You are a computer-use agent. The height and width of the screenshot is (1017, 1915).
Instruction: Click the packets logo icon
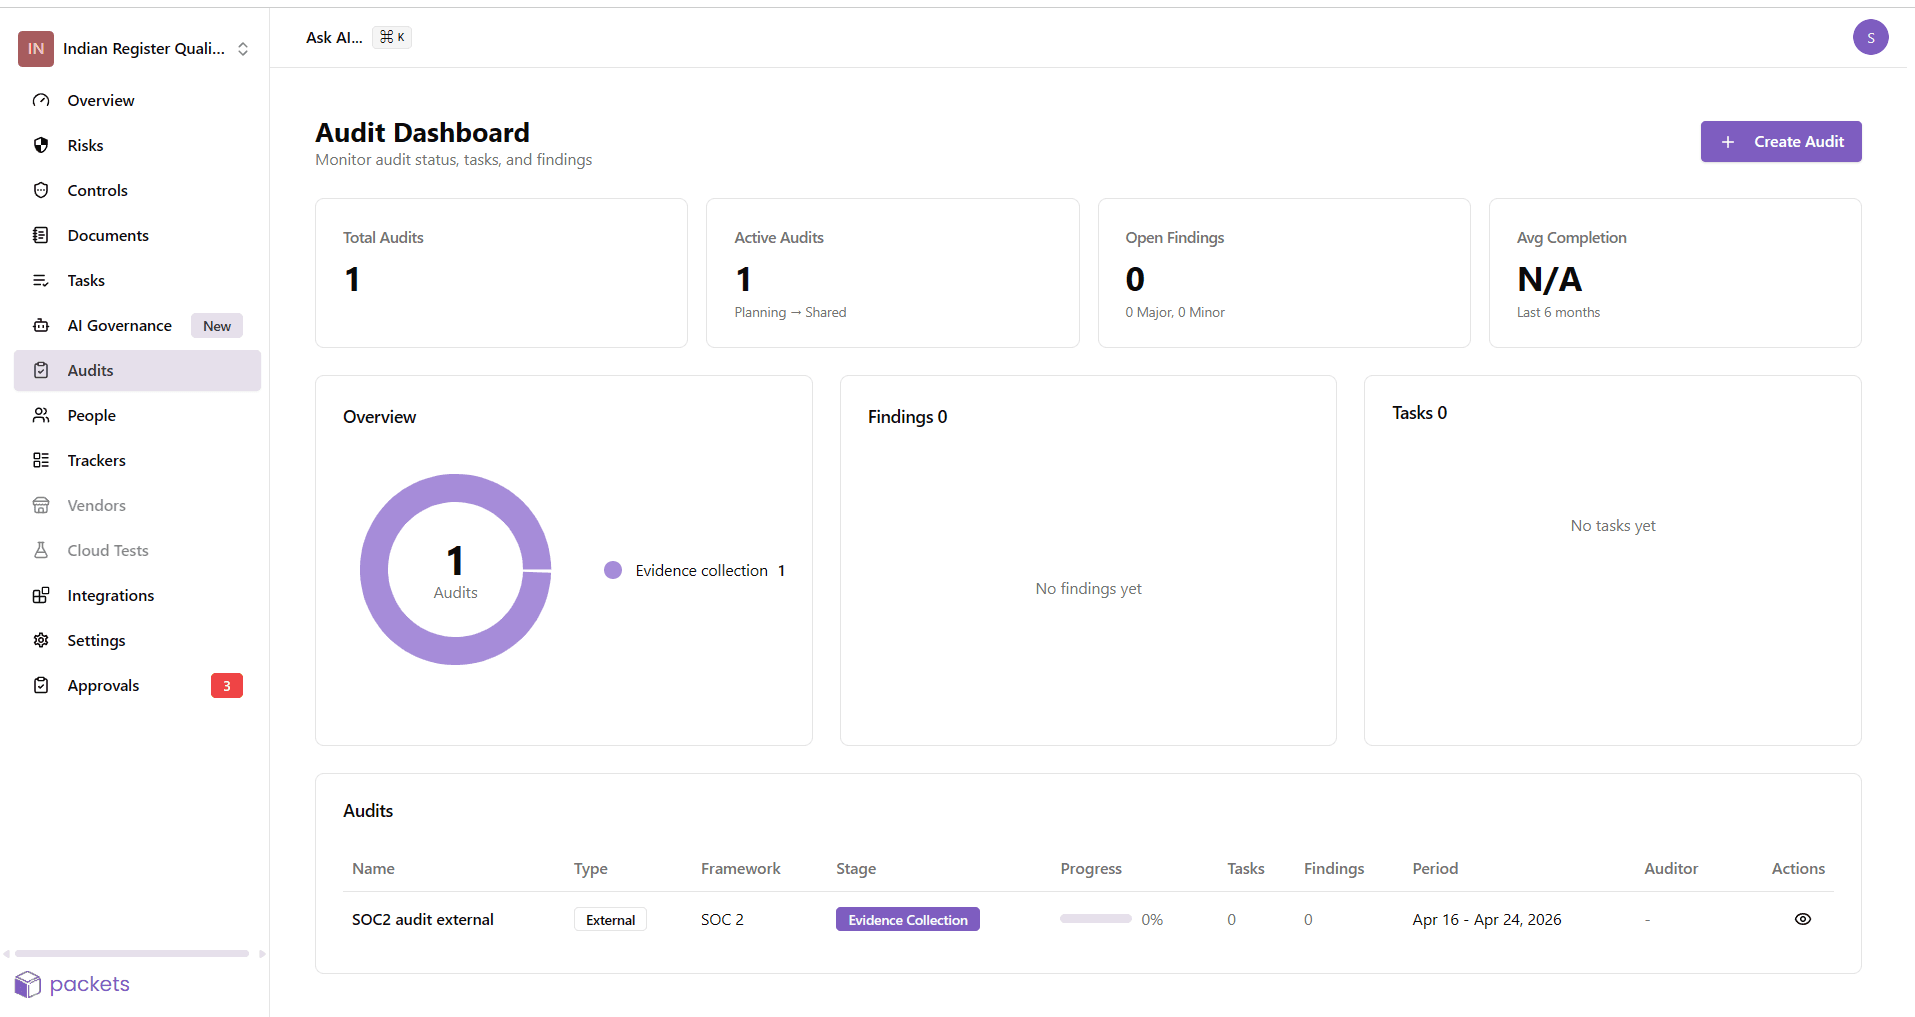tap(28, 984)
